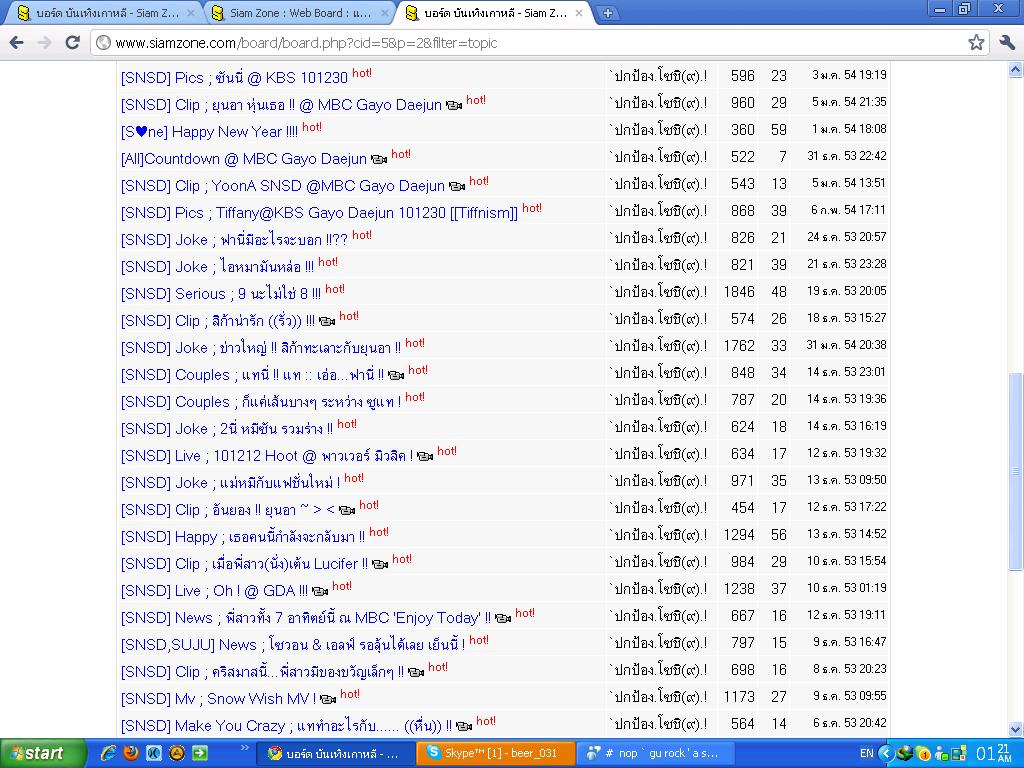Viewport: 1024px width, 768px height.
Task: Click the EN language indicator
Action: click(866, 754)
